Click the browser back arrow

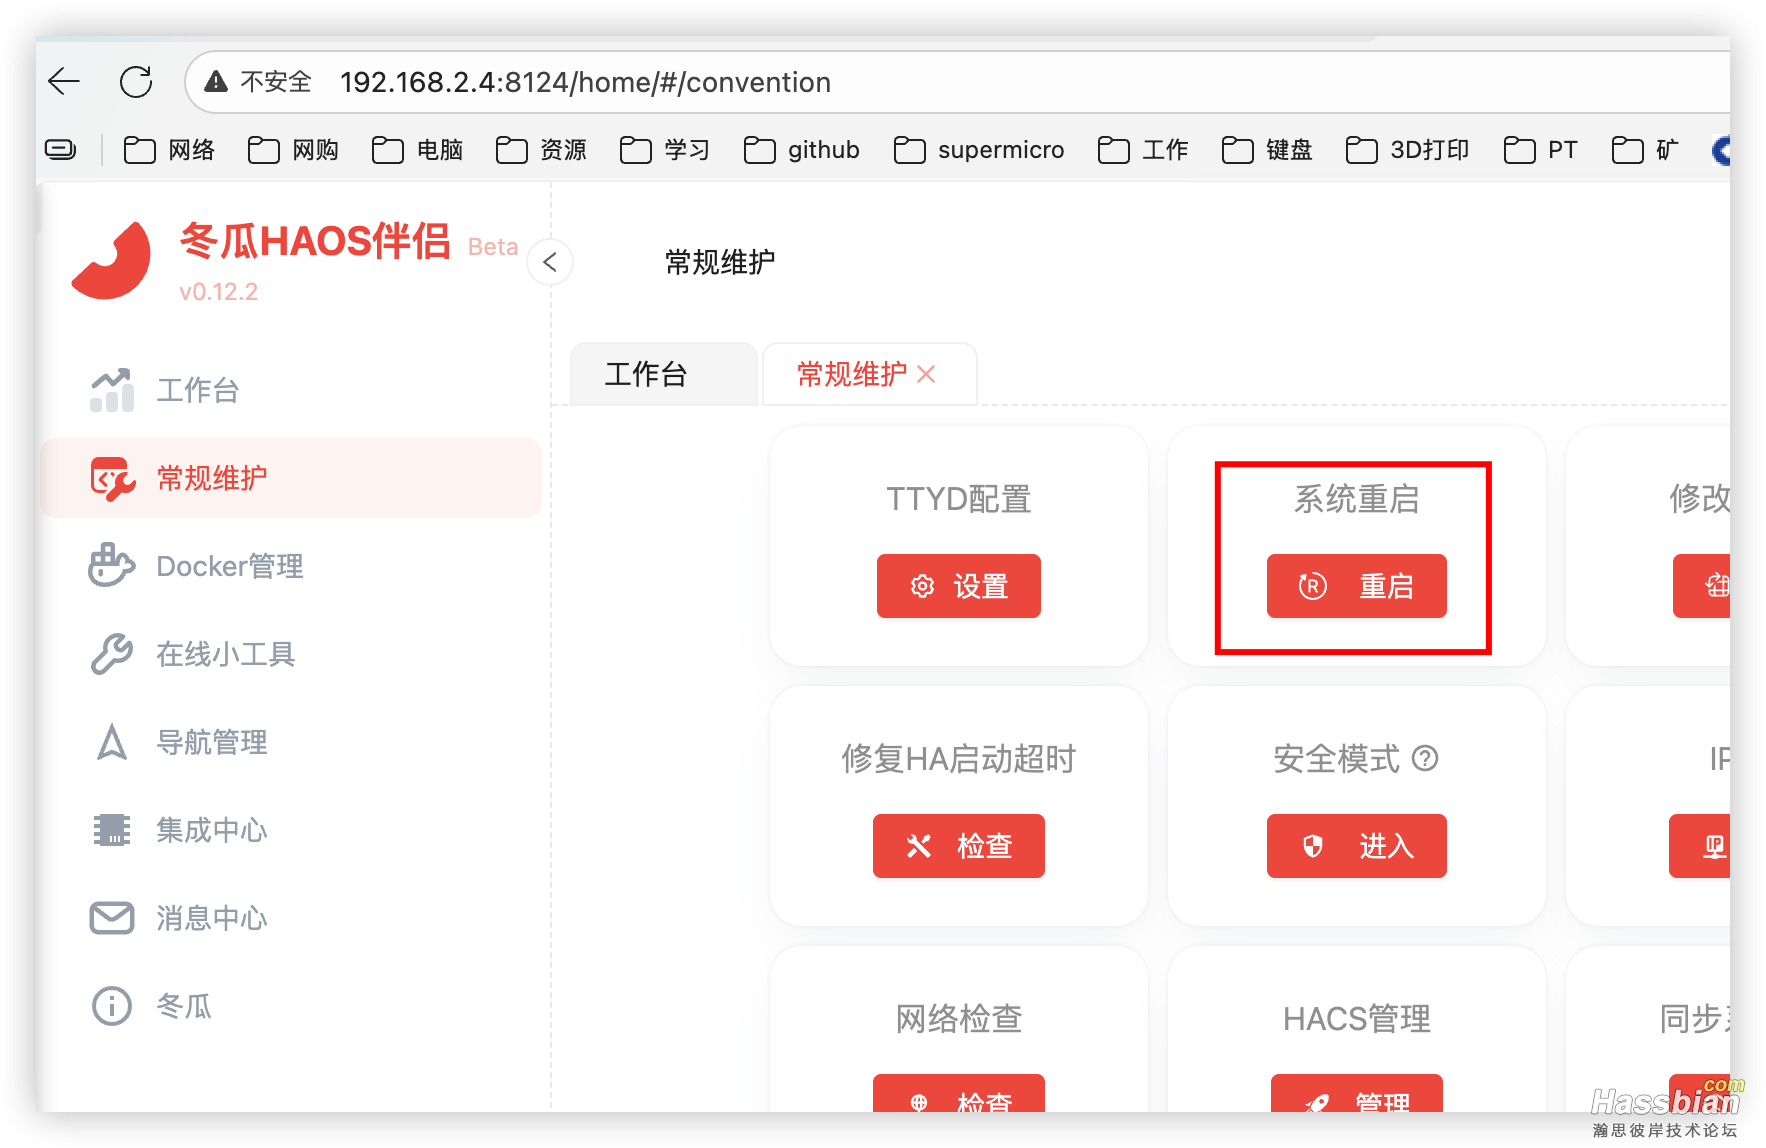click(64, 81)
